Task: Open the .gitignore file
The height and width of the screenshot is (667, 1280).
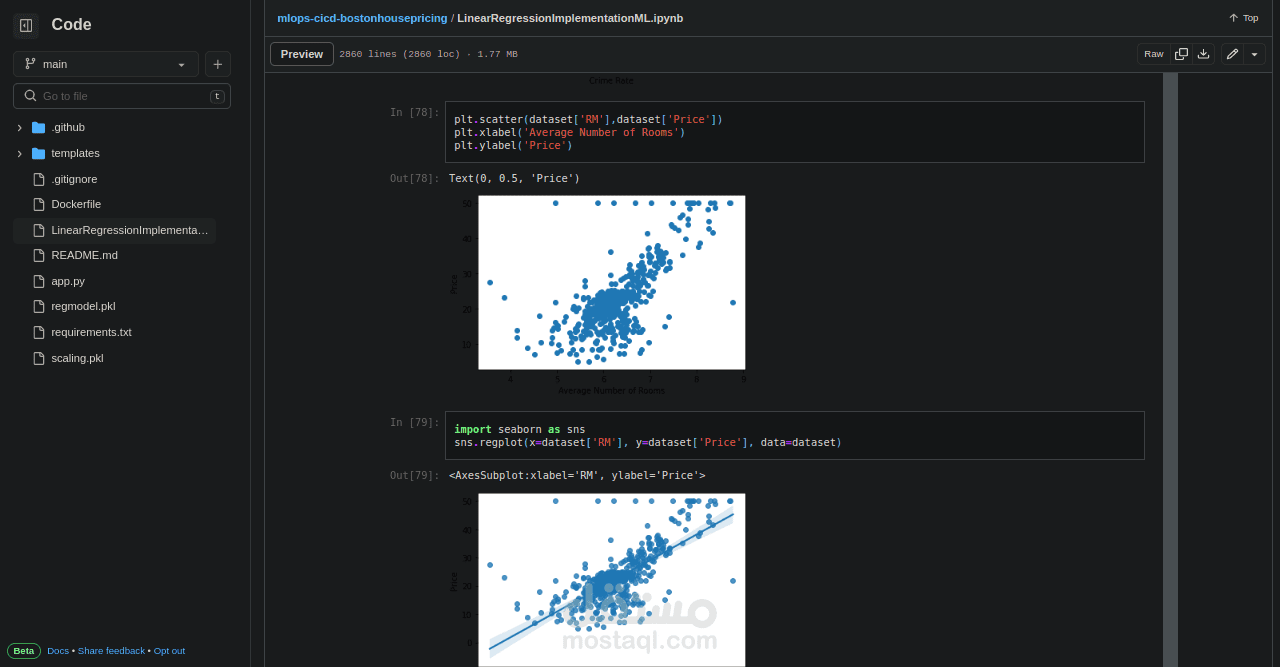Action: [x=74, y=179]
